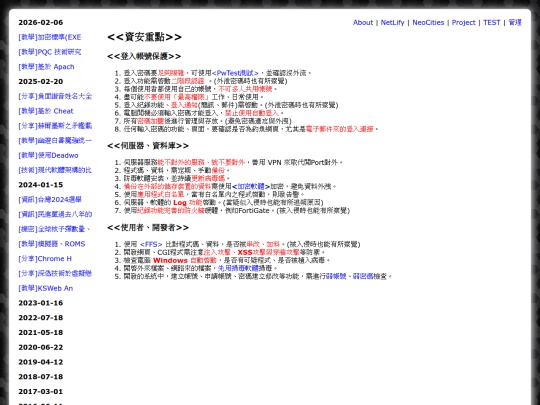Expand the 2026-02-06 date section
The width and height of the screenshot is (540, 405).
click(x=41, y=23)
